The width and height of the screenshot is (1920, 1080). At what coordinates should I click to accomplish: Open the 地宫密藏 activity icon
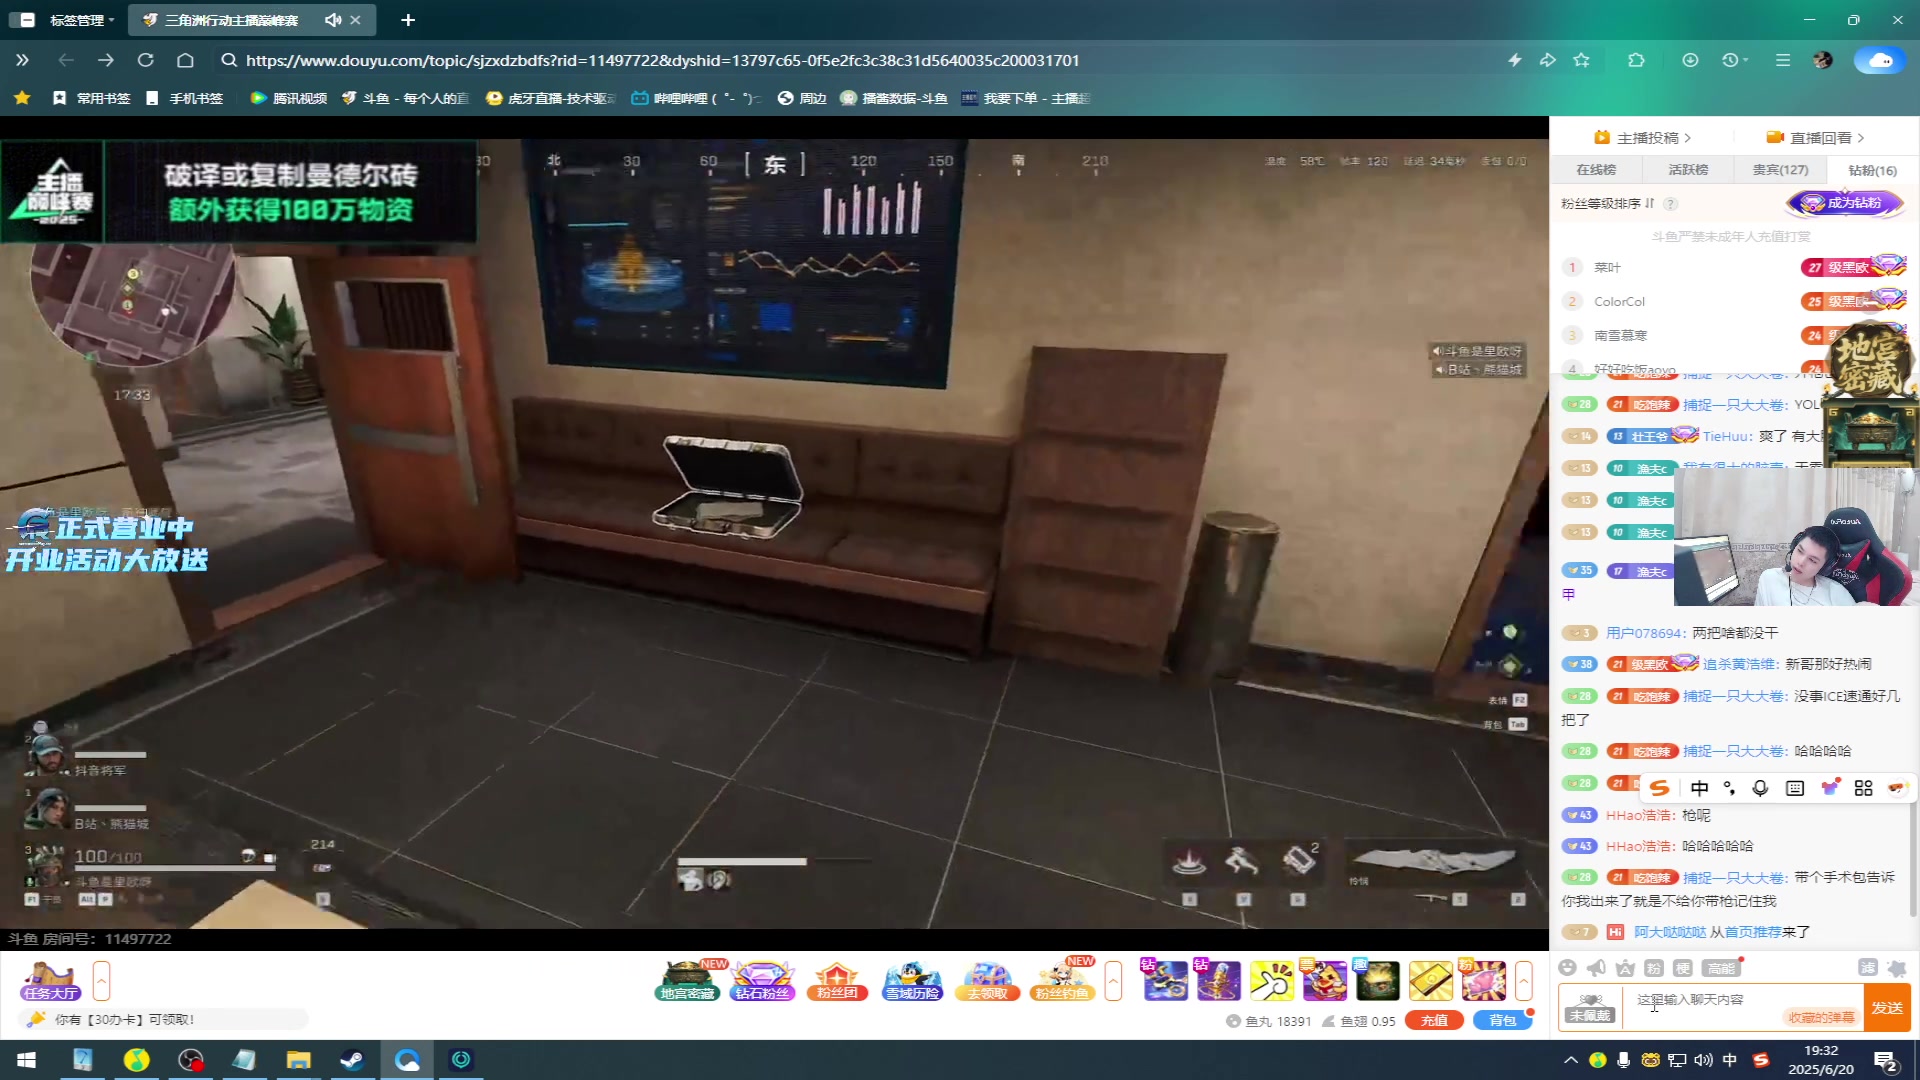click(688, 980)
